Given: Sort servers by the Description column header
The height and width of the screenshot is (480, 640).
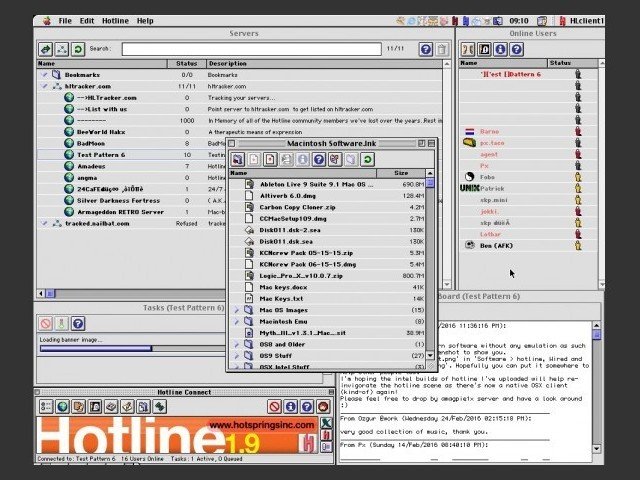Looking at the screenshot, I should (x=324, y=64).
